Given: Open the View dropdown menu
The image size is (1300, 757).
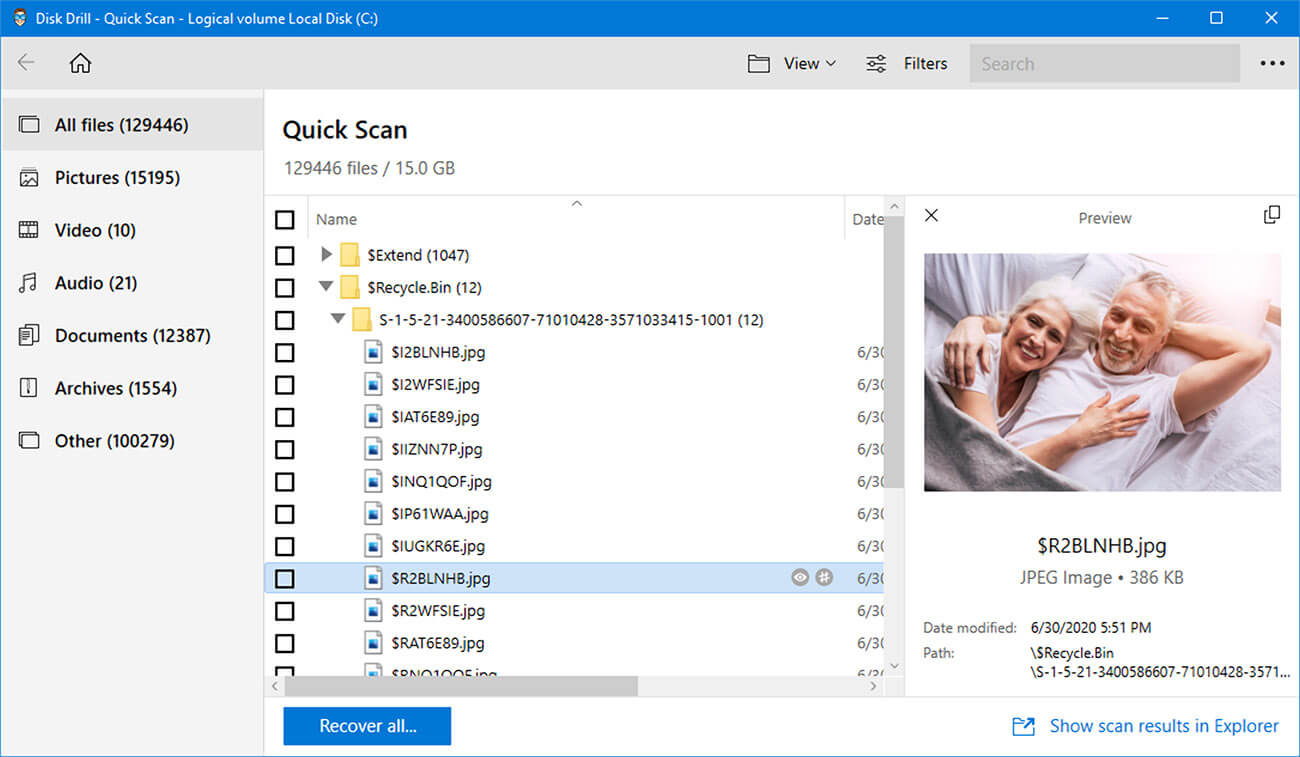Looking at the screenshot, I should click(x=792, y=63).
